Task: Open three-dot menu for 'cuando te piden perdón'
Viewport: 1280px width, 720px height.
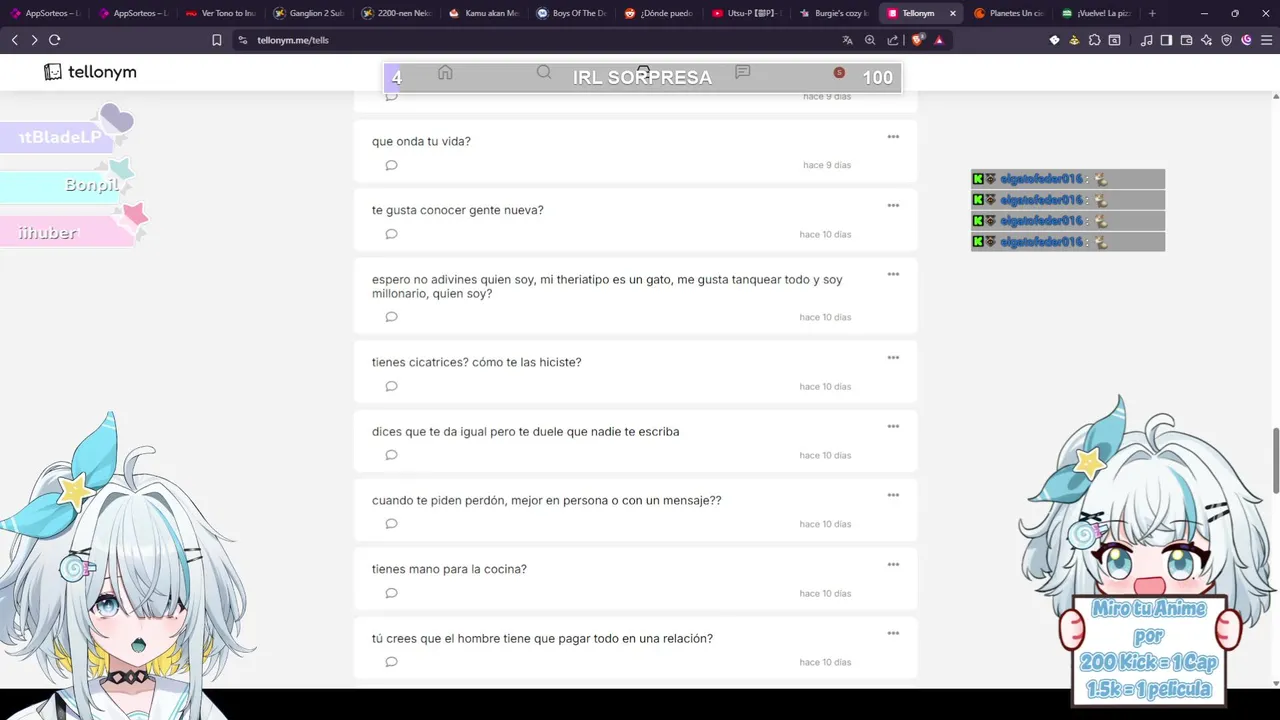Action: [x=893, y=495]
